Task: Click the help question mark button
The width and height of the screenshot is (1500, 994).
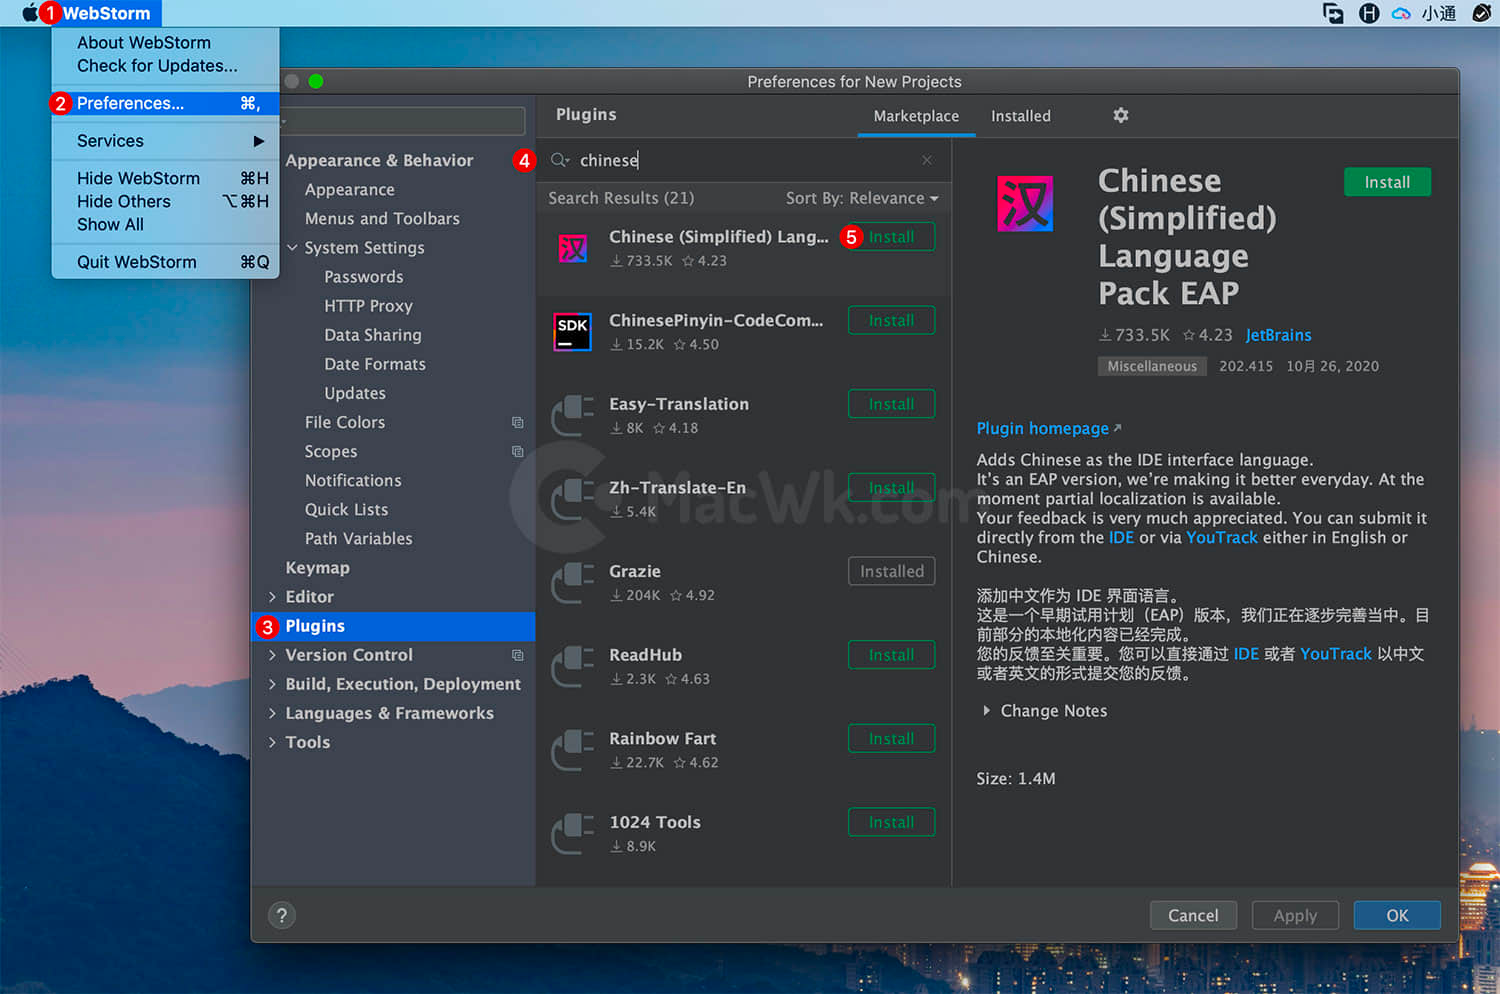Action: coord(282,915)
